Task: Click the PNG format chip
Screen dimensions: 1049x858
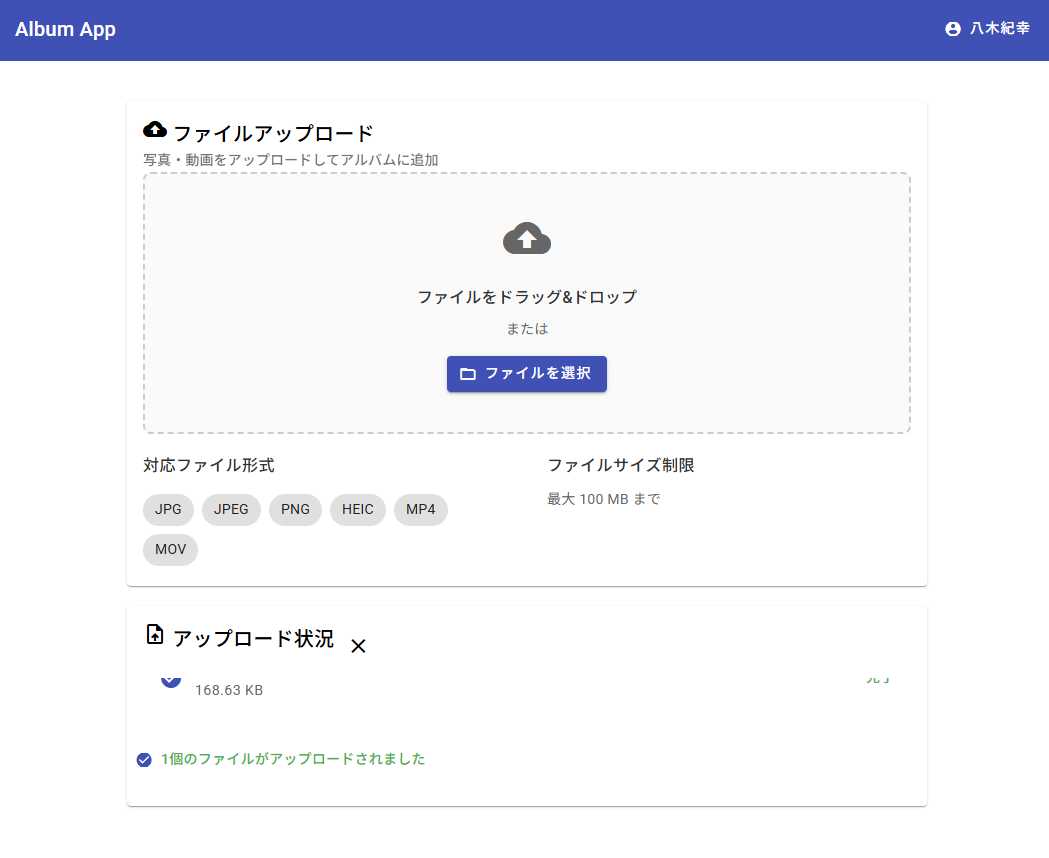Action: click(295, 509)
